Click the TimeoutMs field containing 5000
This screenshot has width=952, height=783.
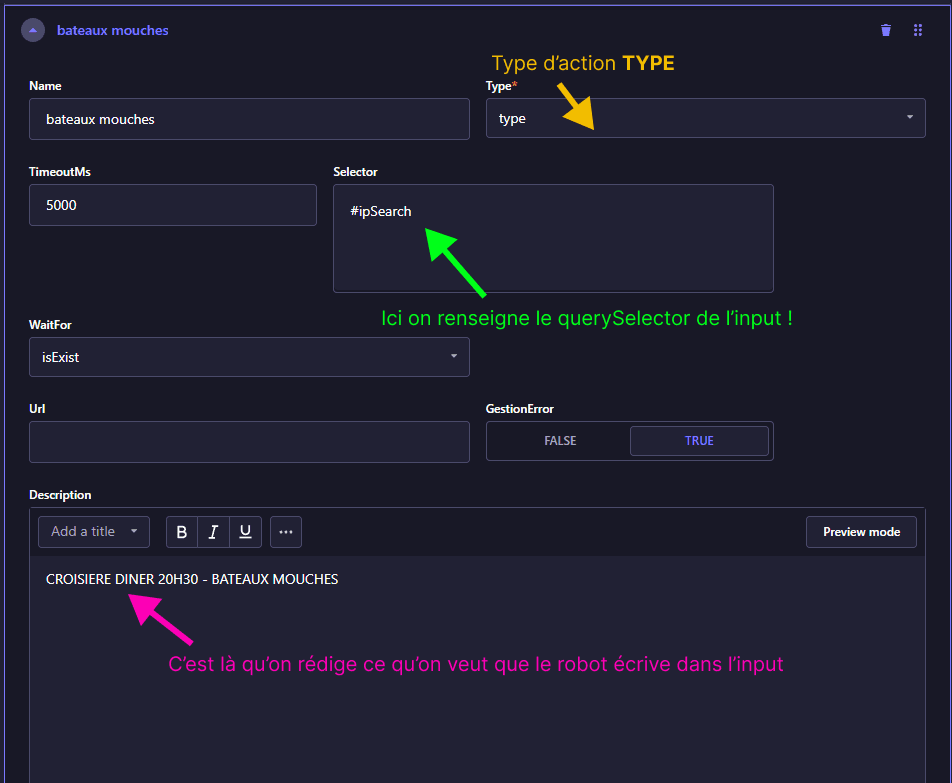[x=173, y=205]
